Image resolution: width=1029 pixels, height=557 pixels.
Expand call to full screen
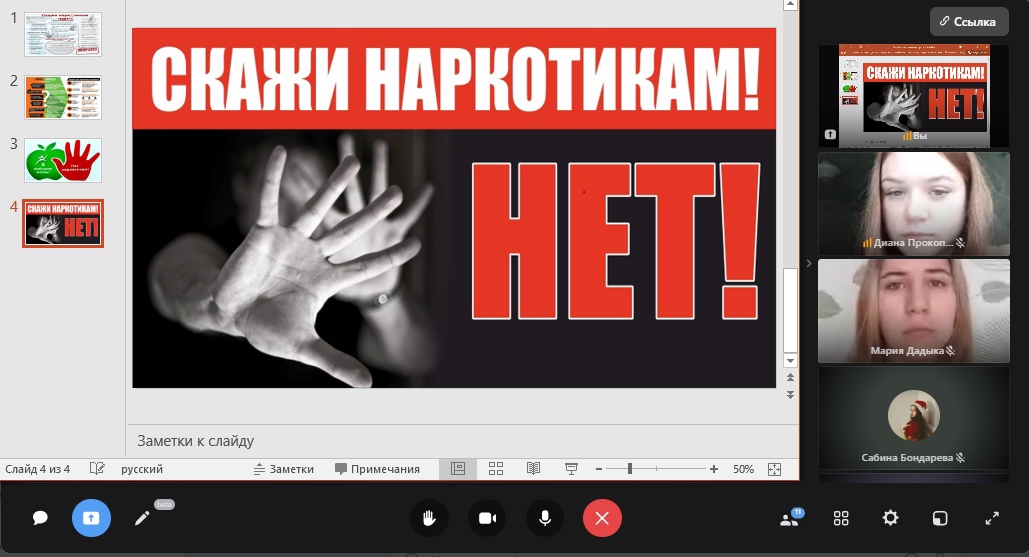point(992,518)
